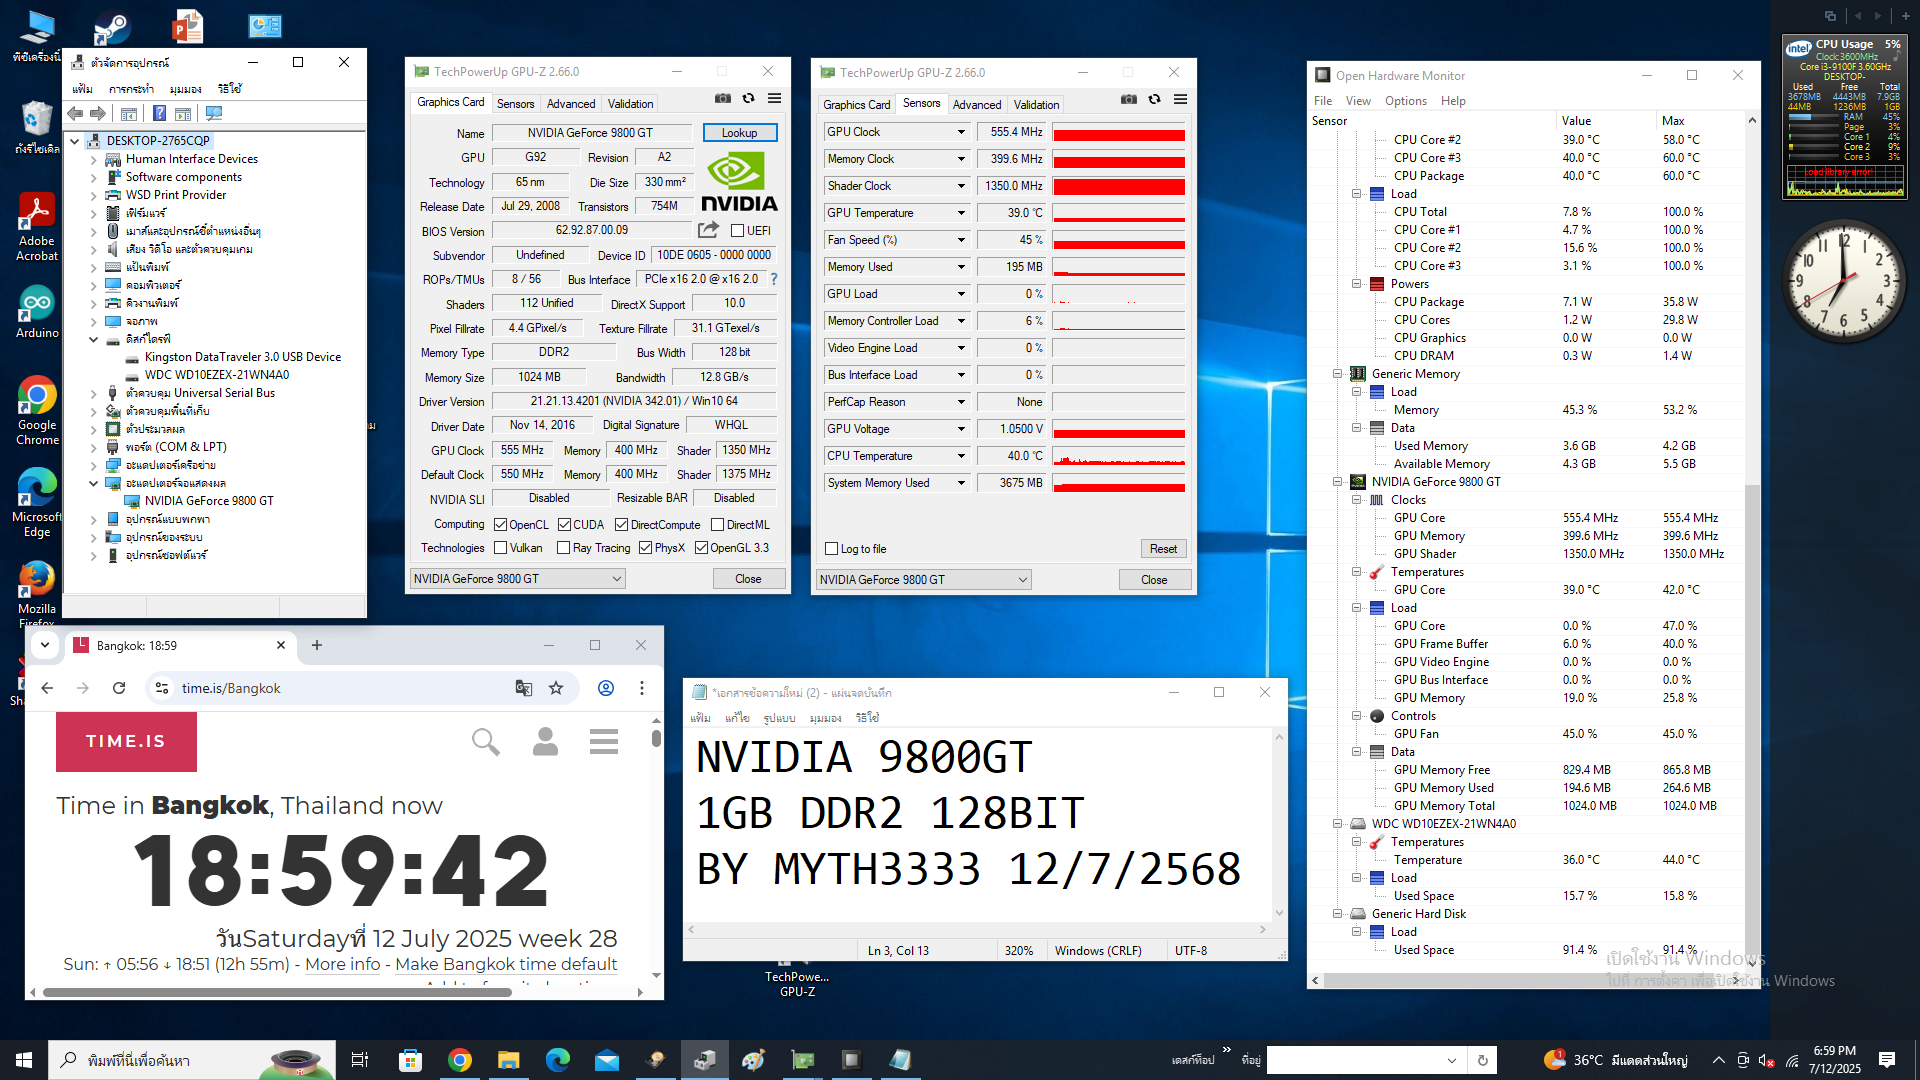Enable the Log to file checkbox
Image resolution: width=1920 pixels, height=1080 pixels.
tap(831, 549)
